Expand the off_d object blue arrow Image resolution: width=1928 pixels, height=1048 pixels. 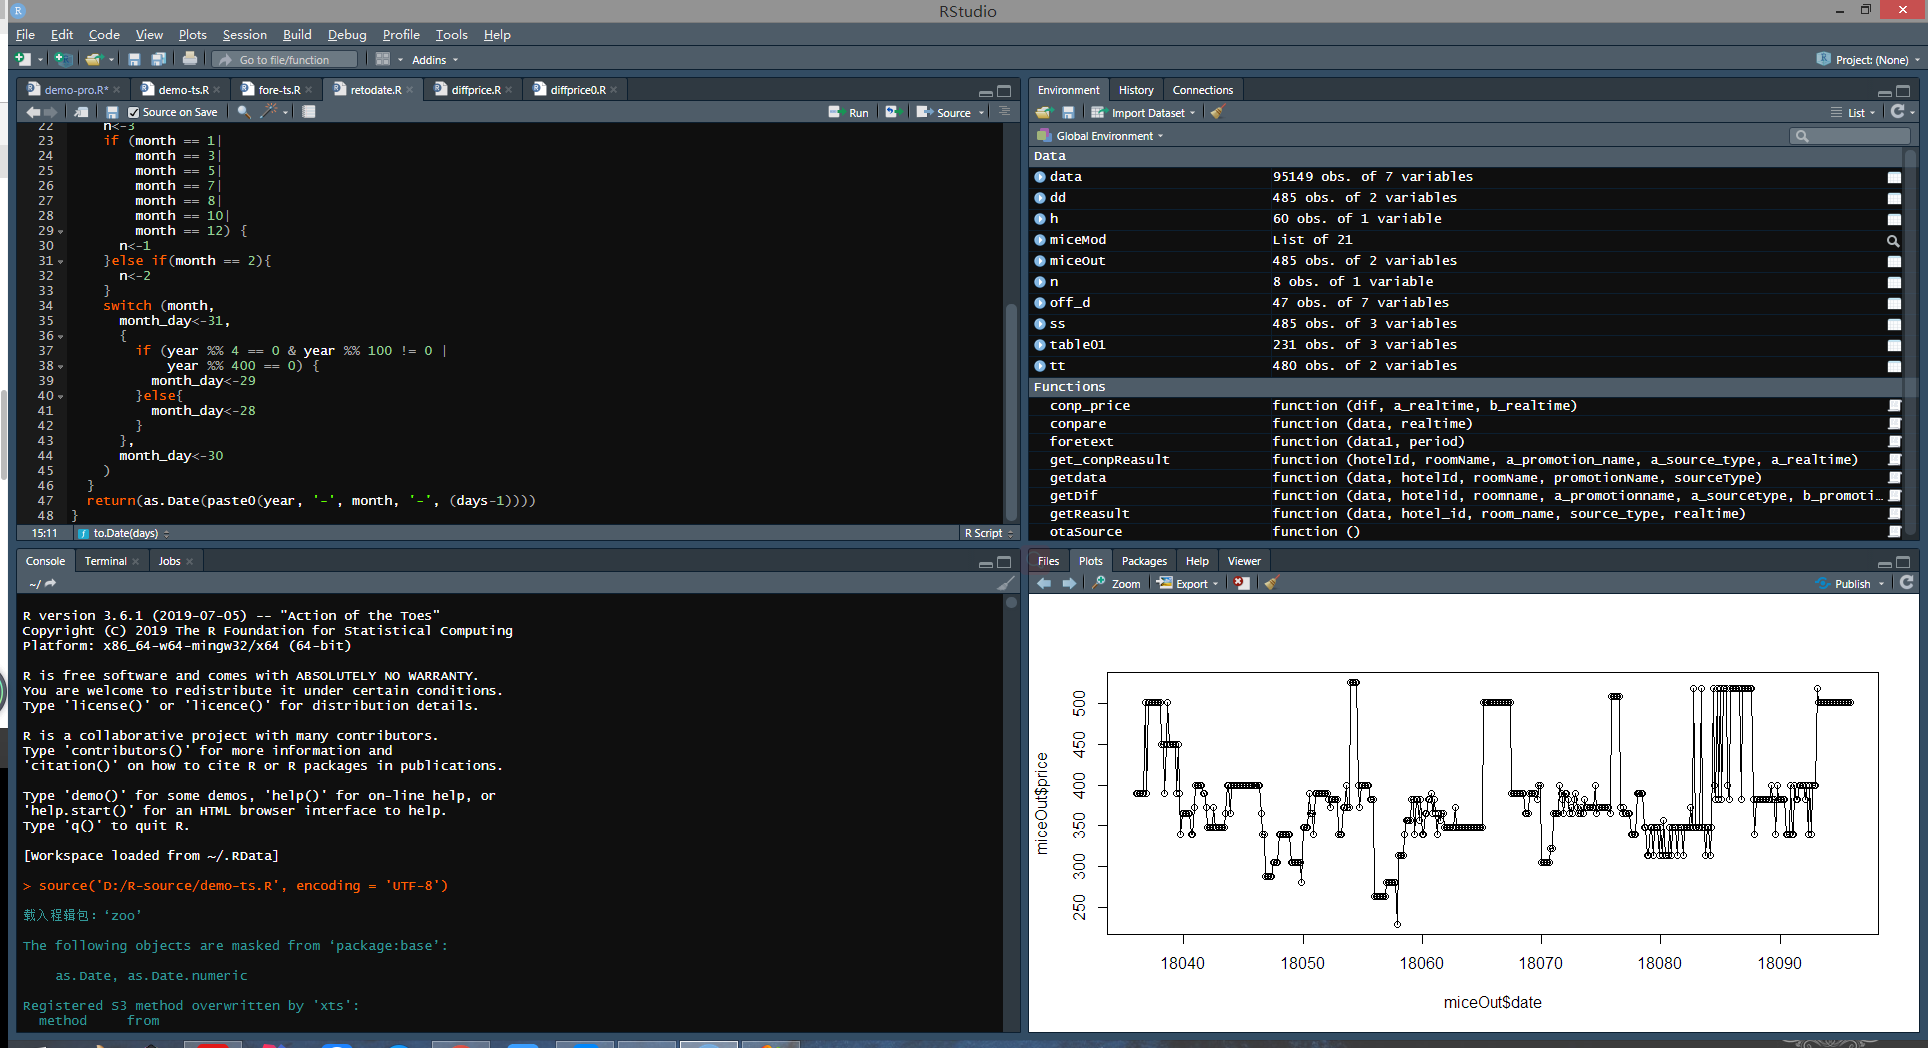1040,303
